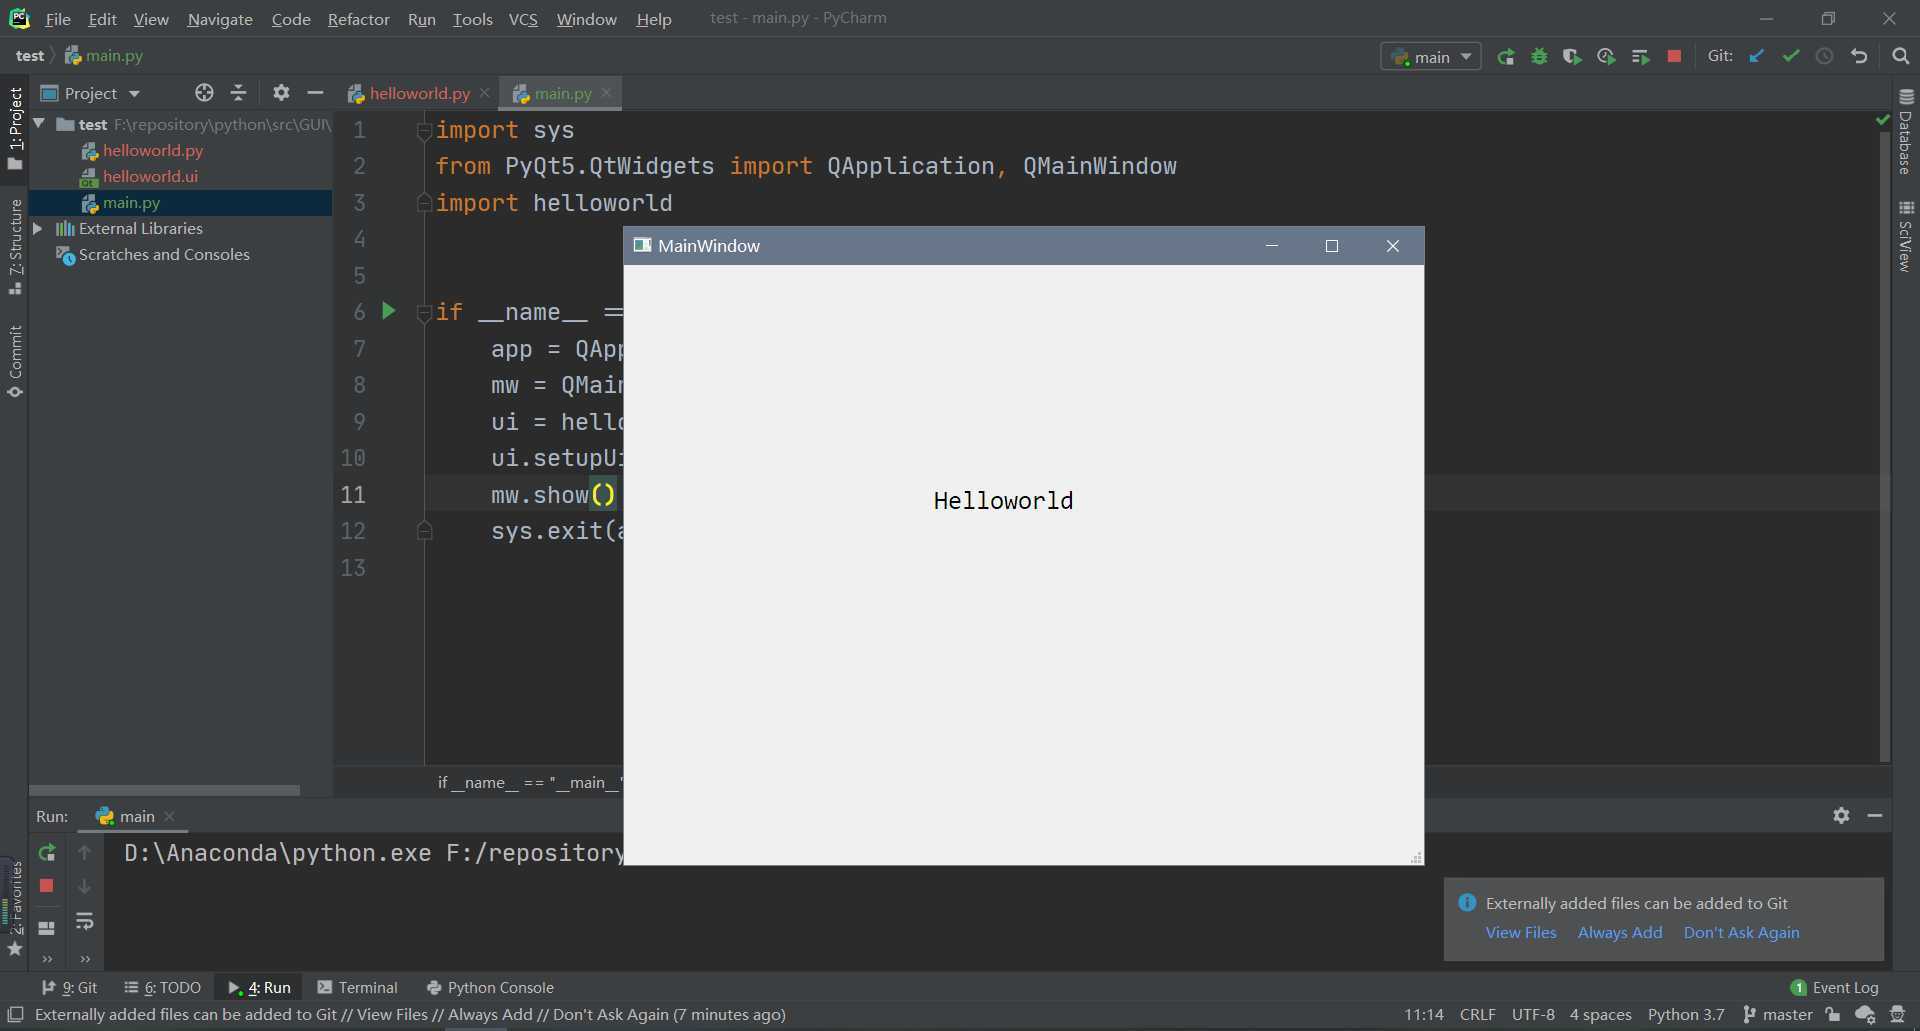
Task: Toggle the 1: Project side panel
Action: point(15,128)
